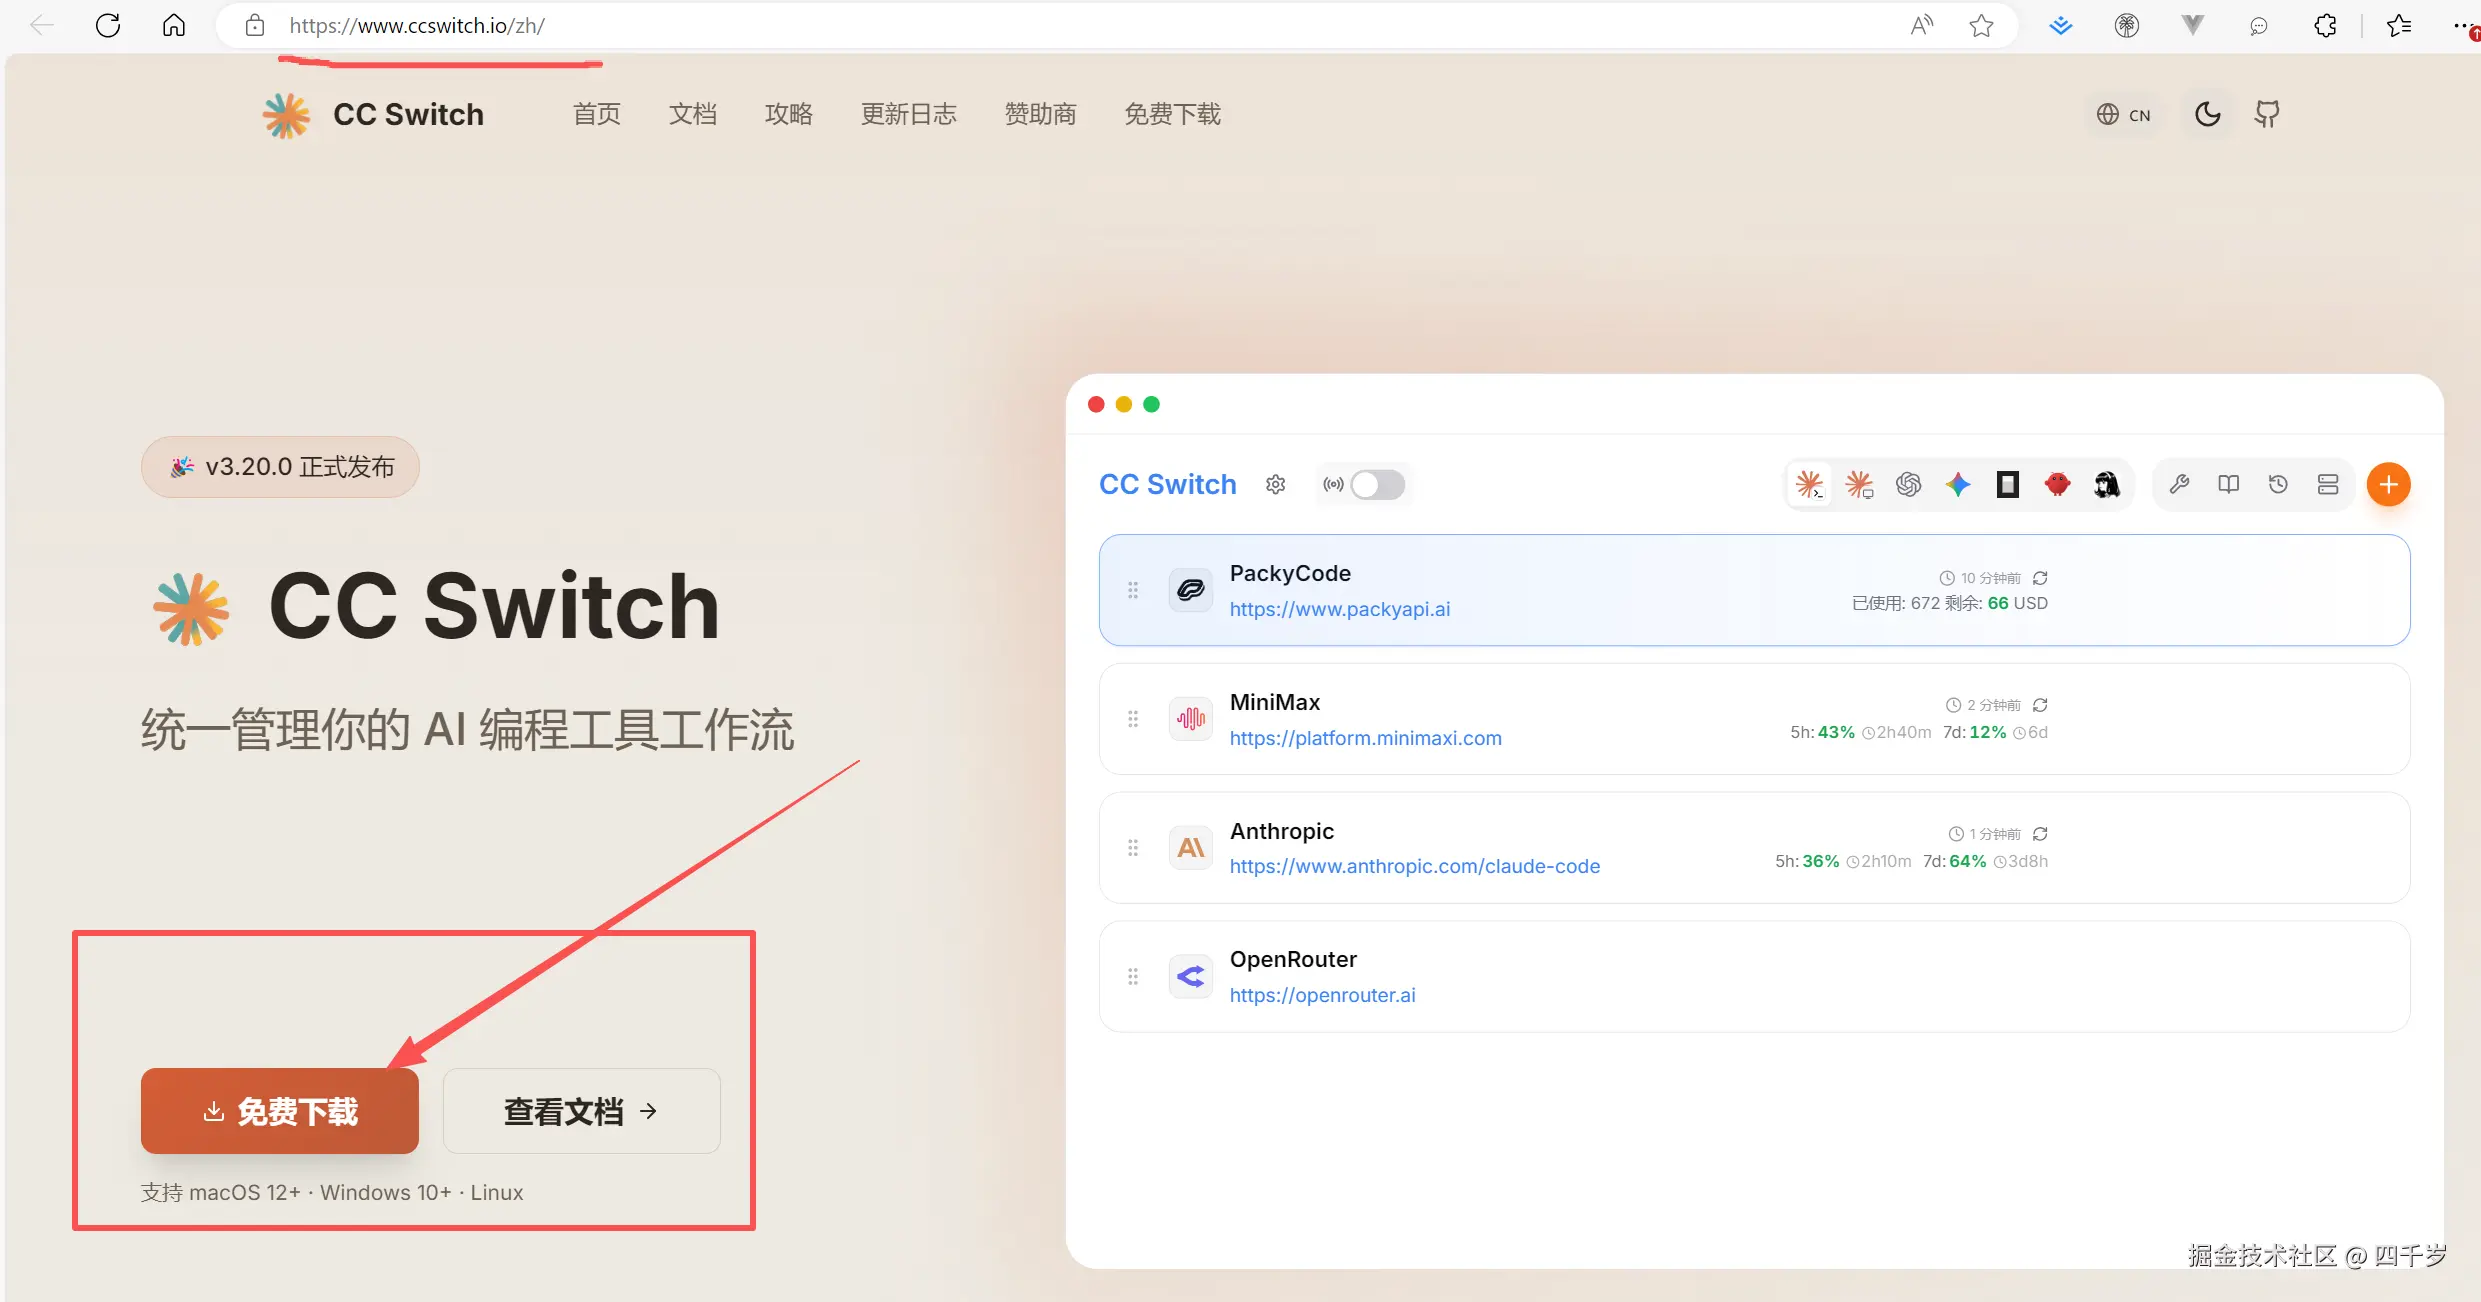Reload the page in browser
The width and height of the screenshot is (2481, 1302).
[108, 26]
